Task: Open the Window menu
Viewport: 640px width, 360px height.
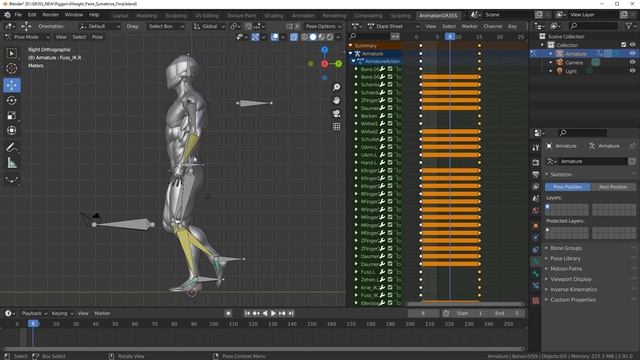Action: coord(74,15)
